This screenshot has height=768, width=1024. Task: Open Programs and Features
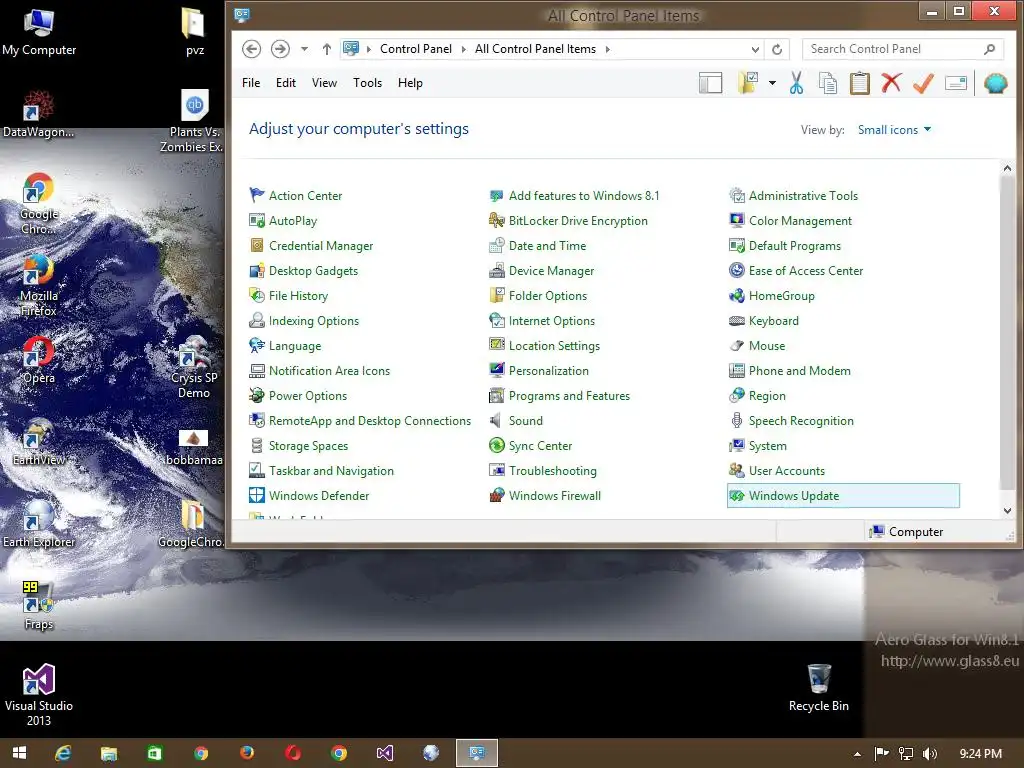[560, 396]
